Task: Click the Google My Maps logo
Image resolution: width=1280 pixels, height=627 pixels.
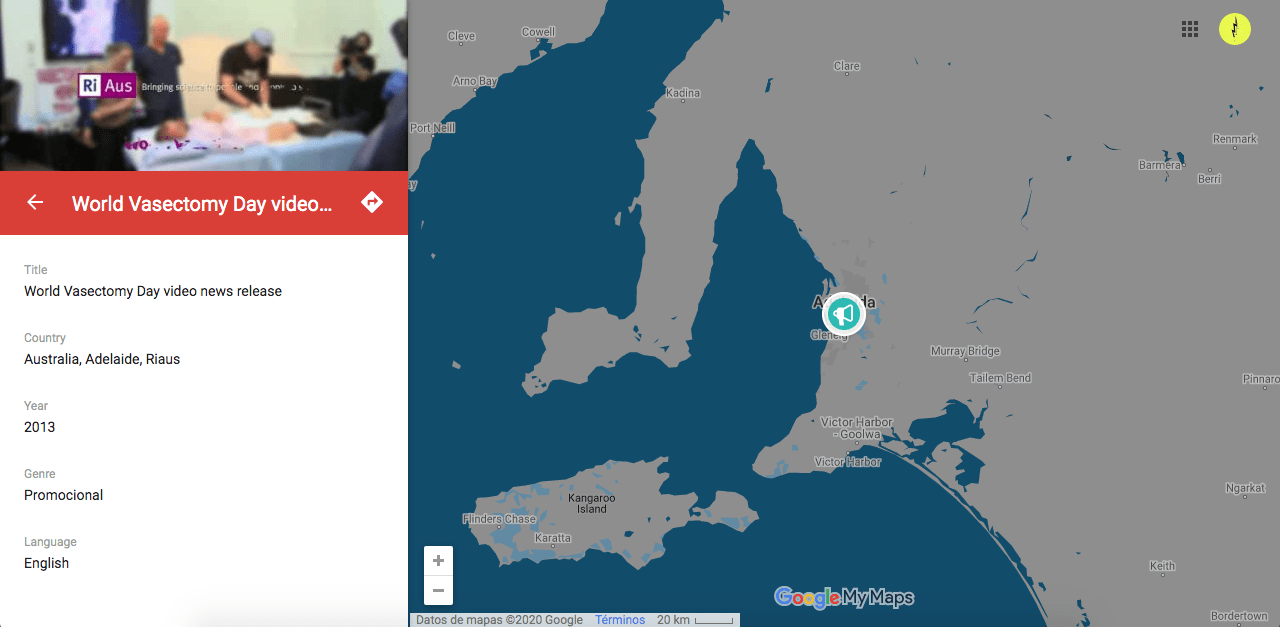Action: pyautogui.click(x=844, y=598)
